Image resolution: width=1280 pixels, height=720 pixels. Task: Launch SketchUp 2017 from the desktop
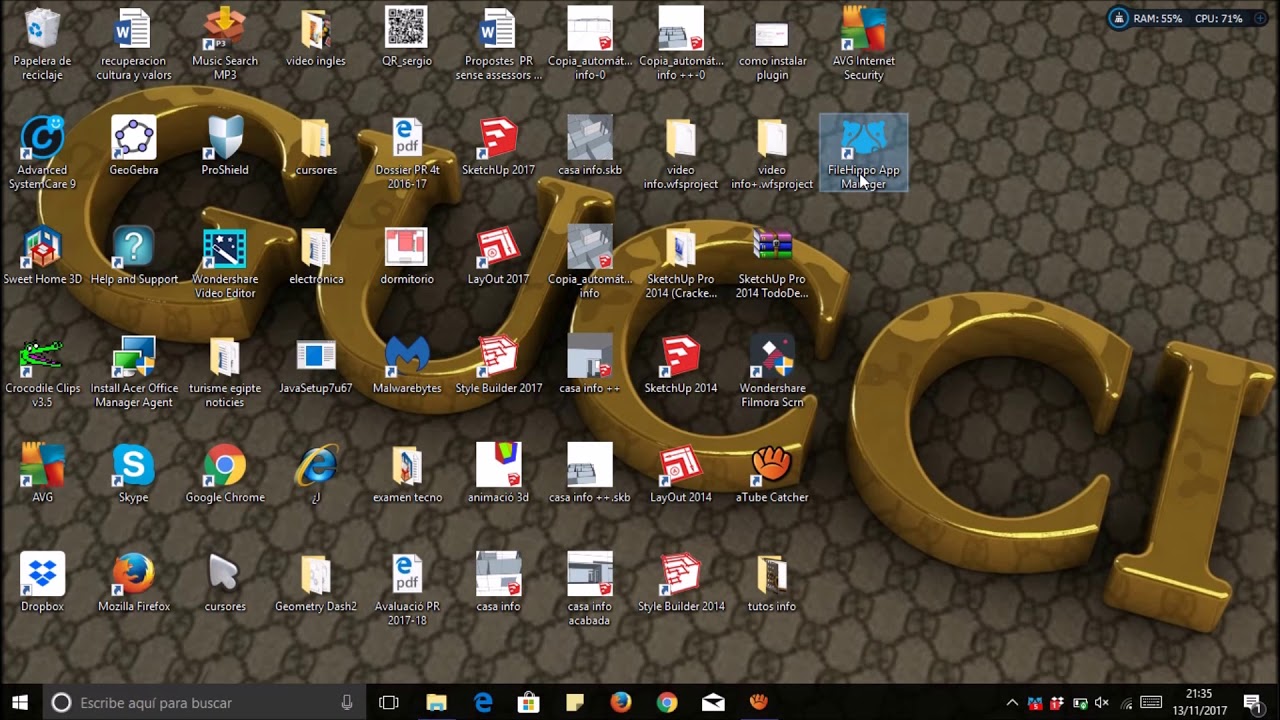(498, 146)
